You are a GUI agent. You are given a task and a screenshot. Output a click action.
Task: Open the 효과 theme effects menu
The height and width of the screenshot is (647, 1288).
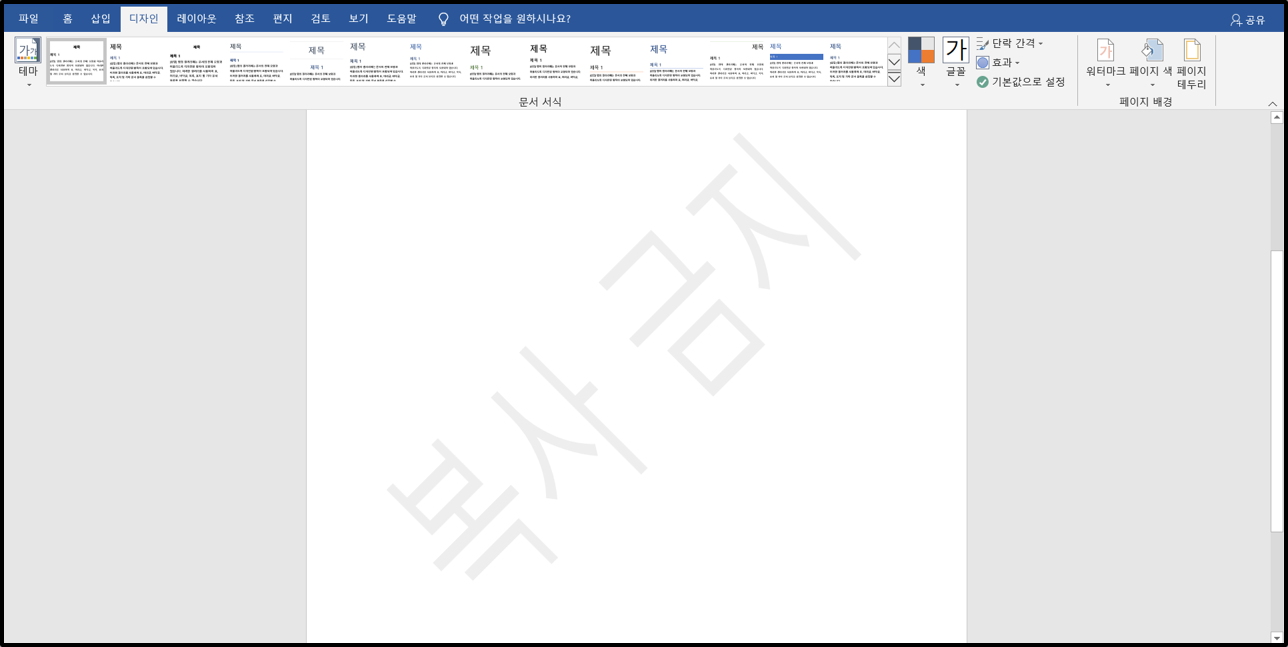997,62
